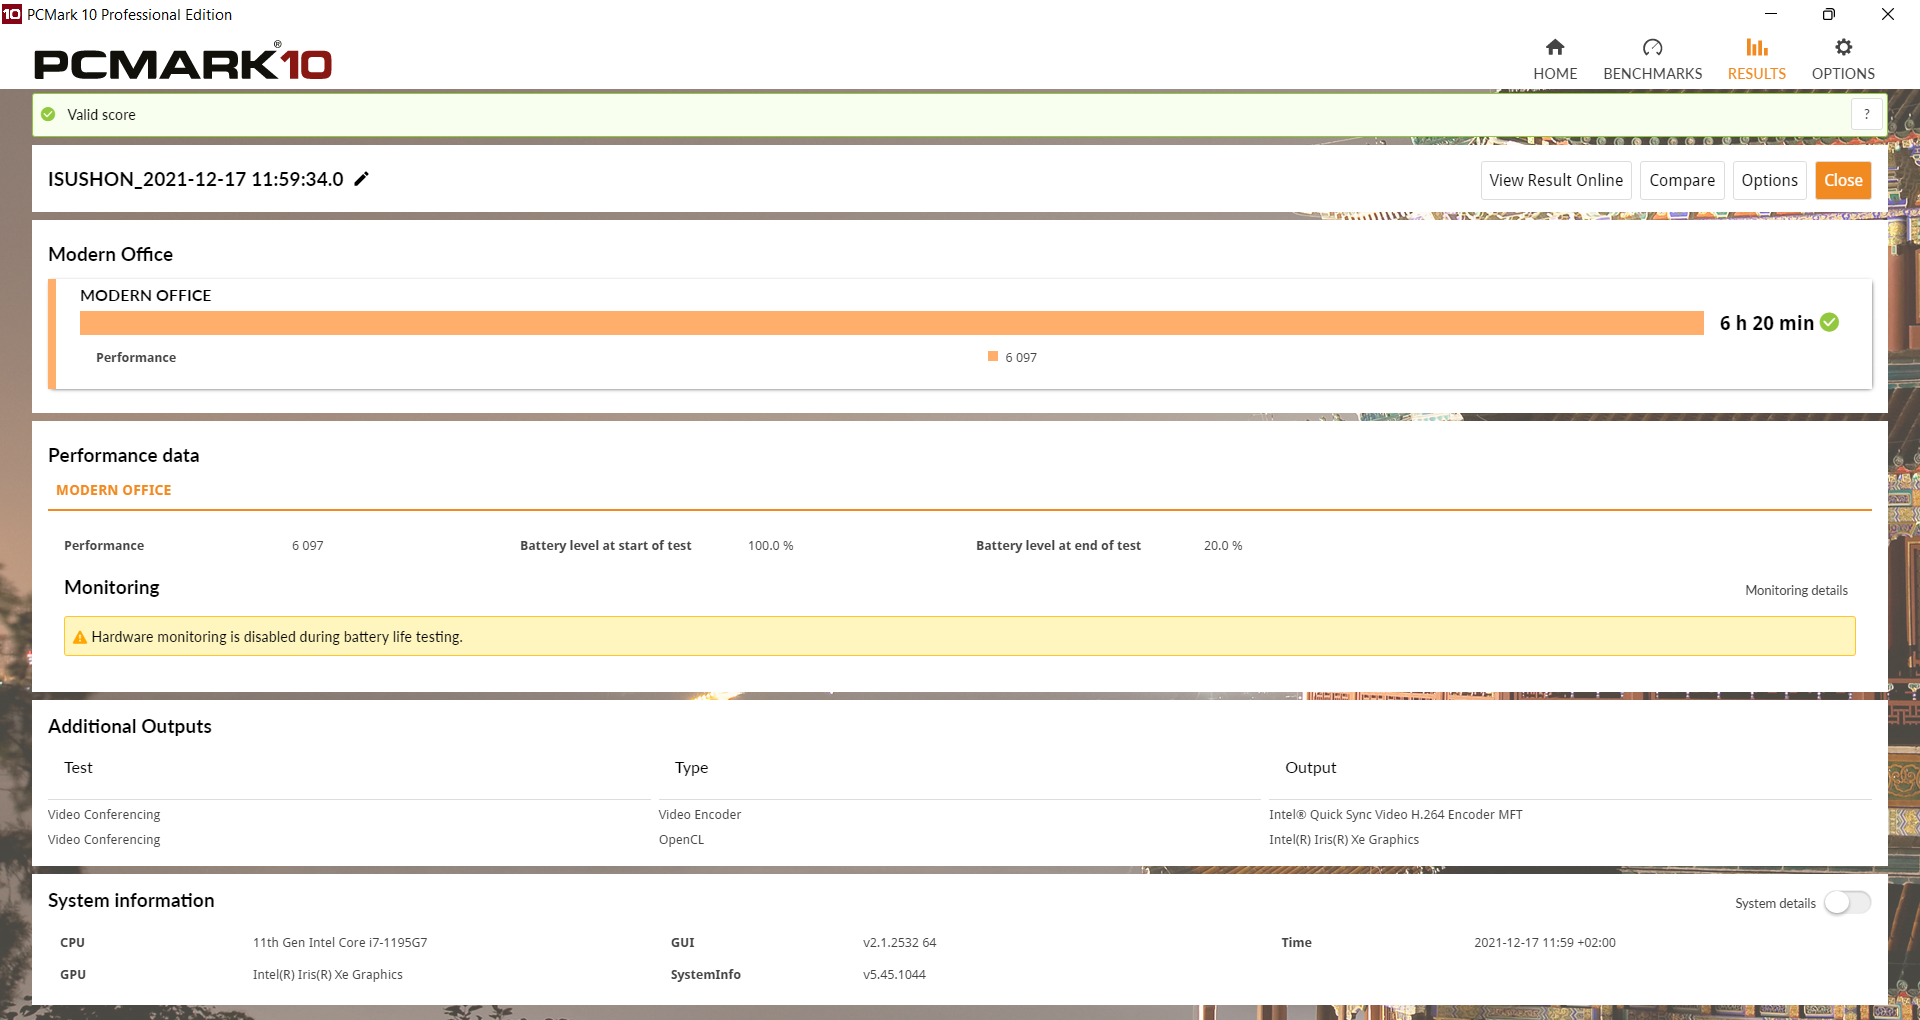This screenshot has height=1020, width=1920.
Task: Click the benchmarks gauge icon
Action: [x=1652, y=47]
